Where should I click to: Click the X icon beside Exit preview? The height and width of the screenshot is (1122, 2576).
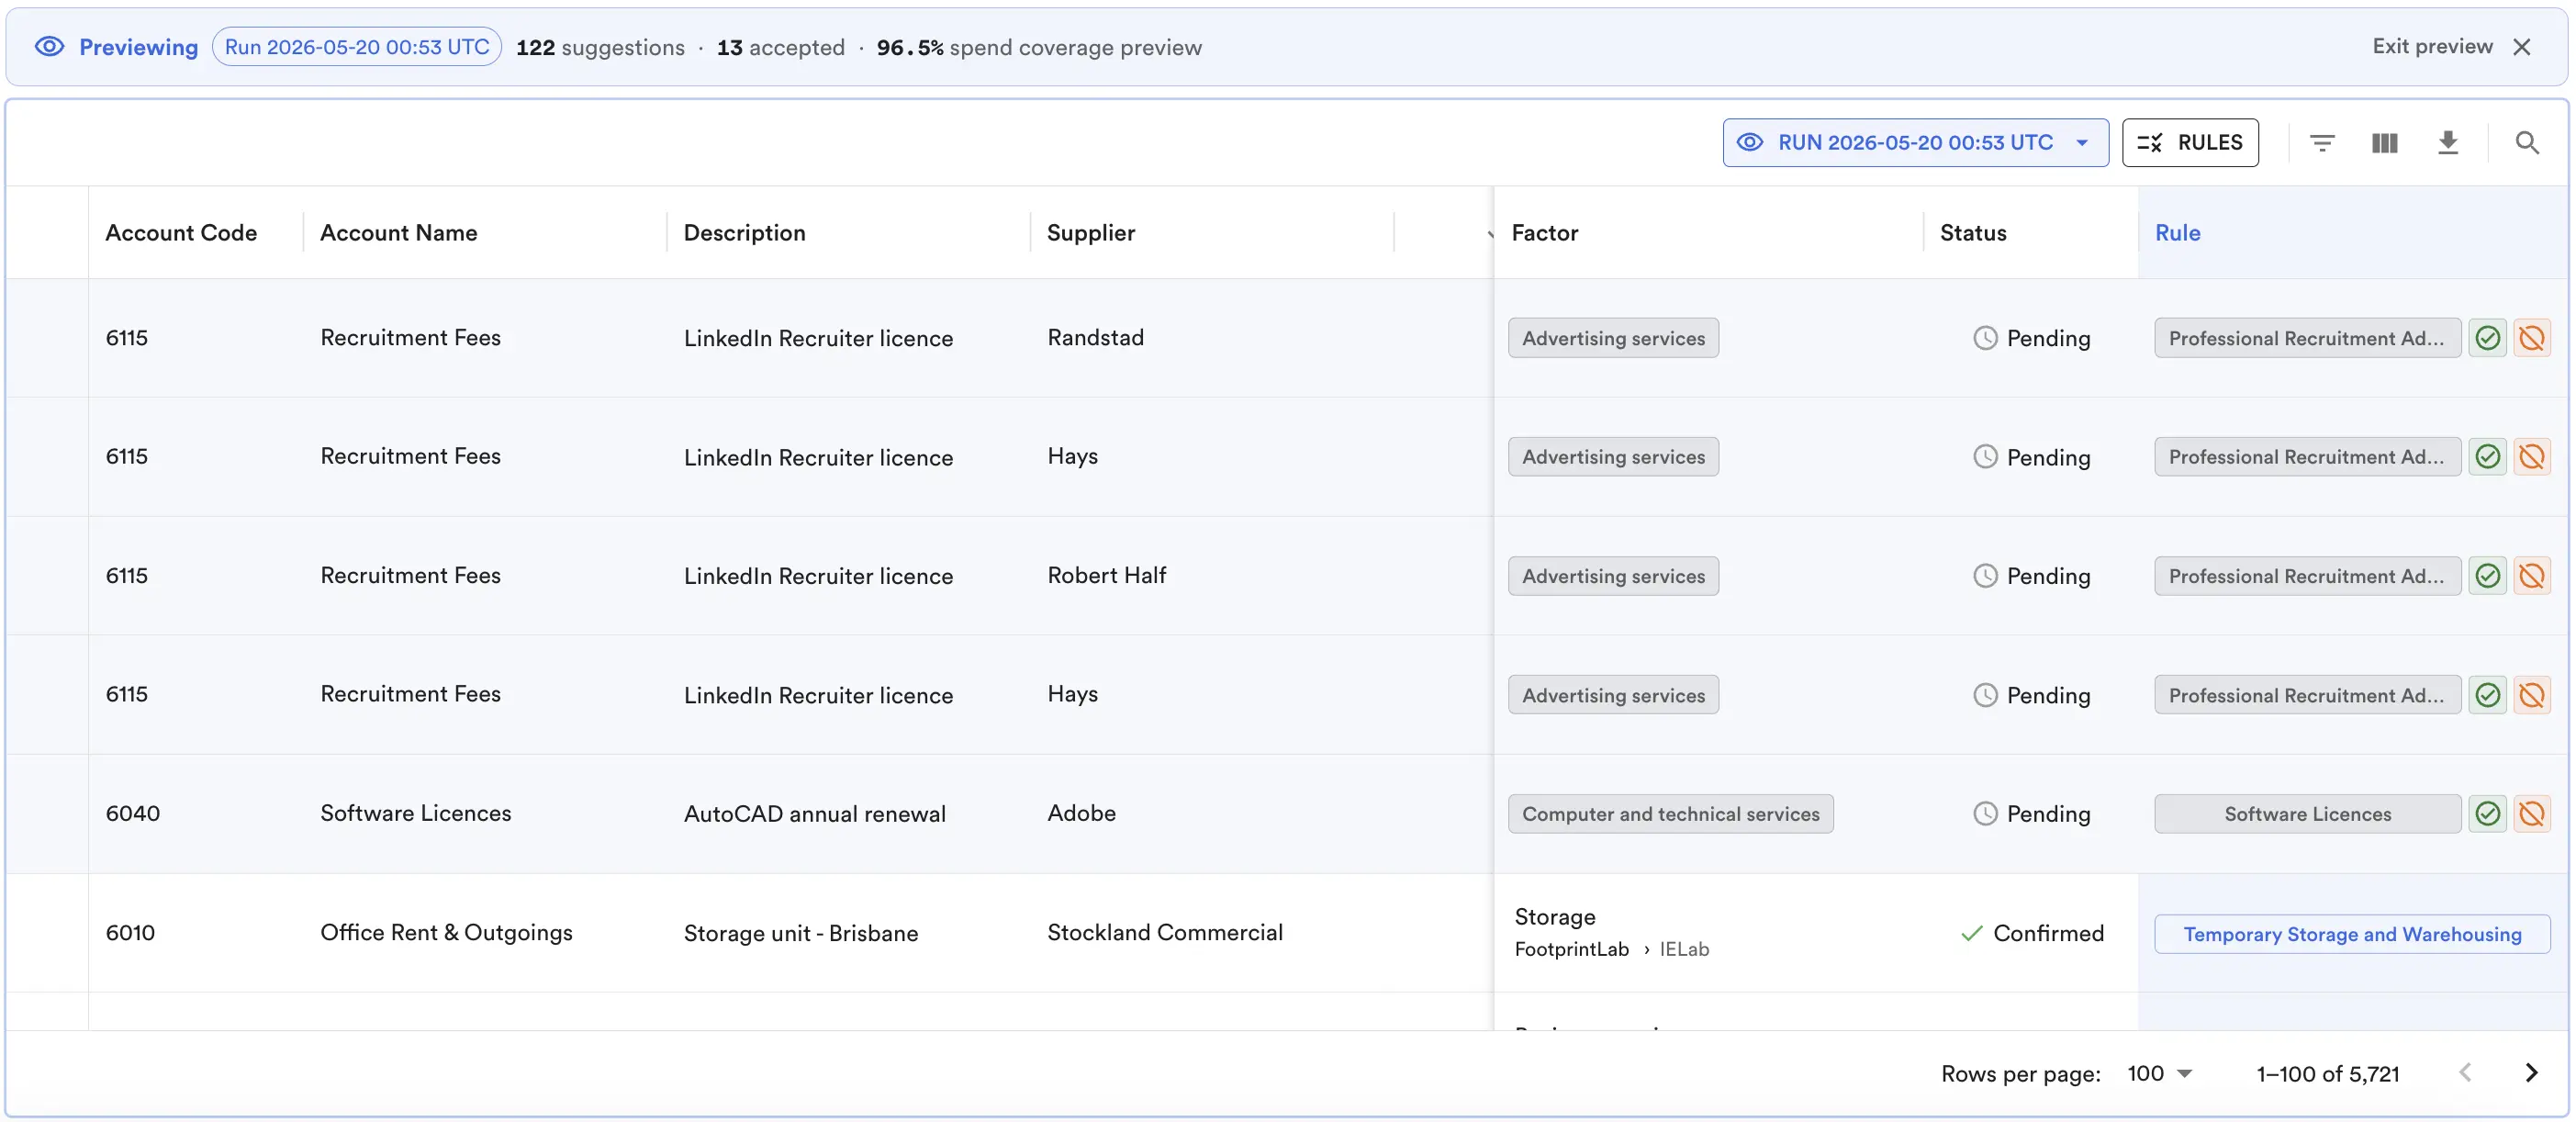coord(2521,47)
